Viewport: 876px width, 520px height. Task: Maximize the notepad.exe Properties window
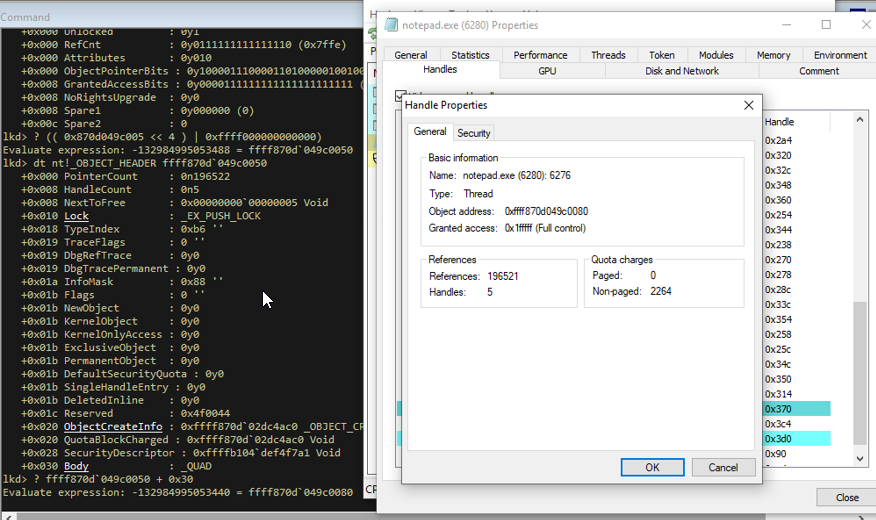click(826, 25)
